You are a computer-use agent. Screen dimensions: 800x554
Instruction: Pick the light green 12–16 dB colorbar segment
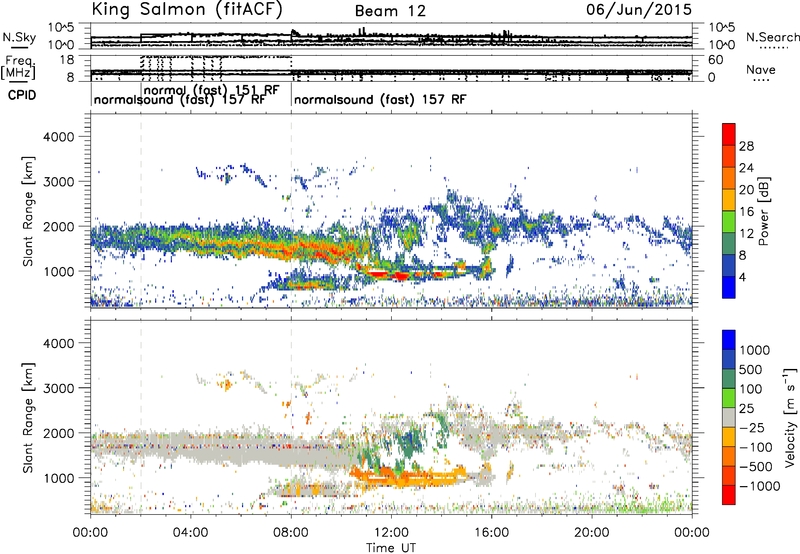point(729,221)
